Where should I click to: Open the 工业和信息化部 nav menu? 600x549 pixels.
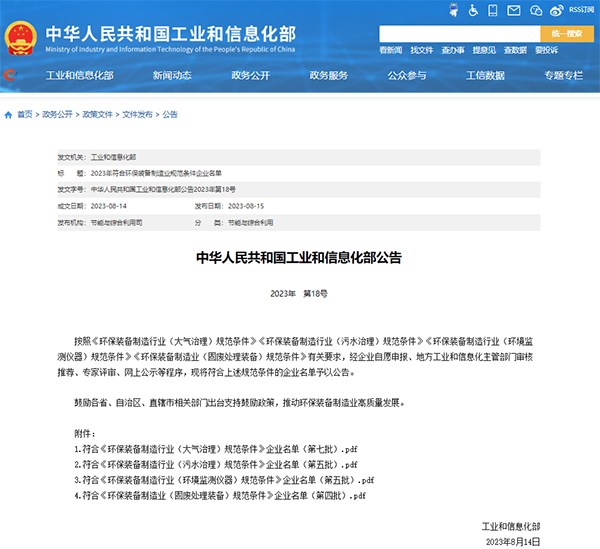80,75
